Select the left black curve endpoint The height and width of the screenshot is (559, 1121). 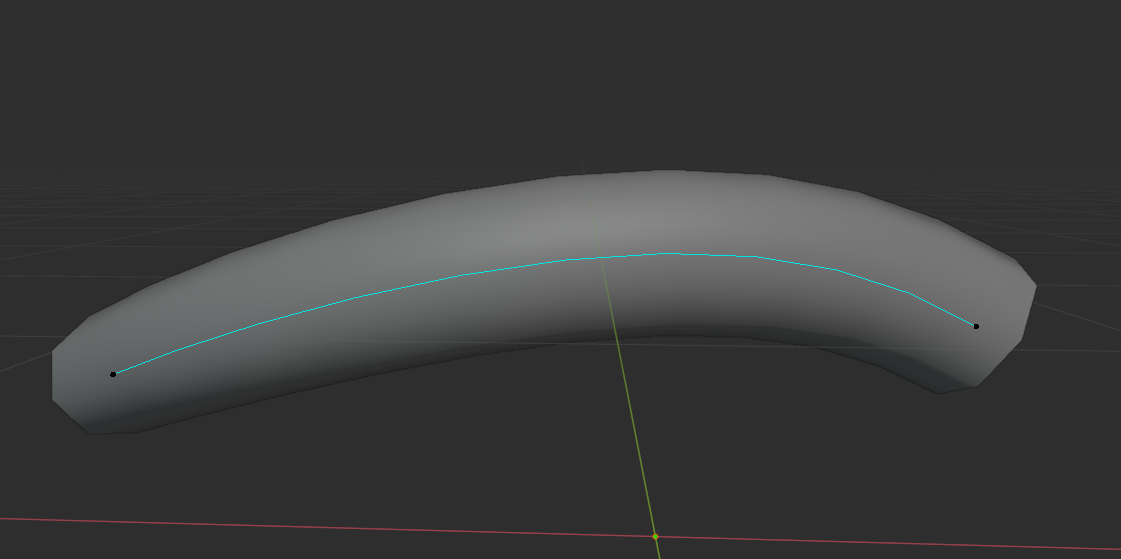click(113, 374)
